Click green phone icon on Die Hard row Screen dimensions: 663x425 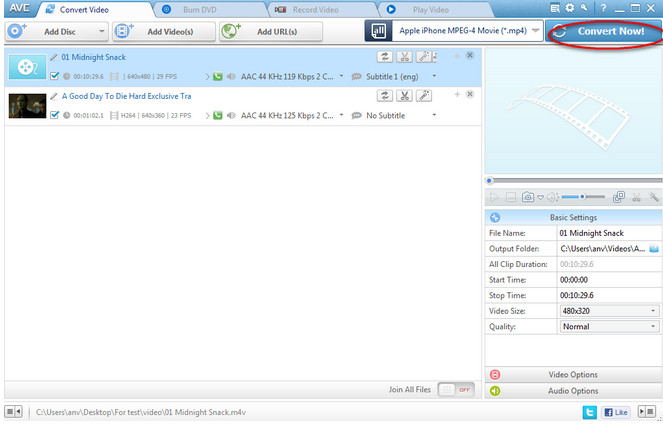218,115
